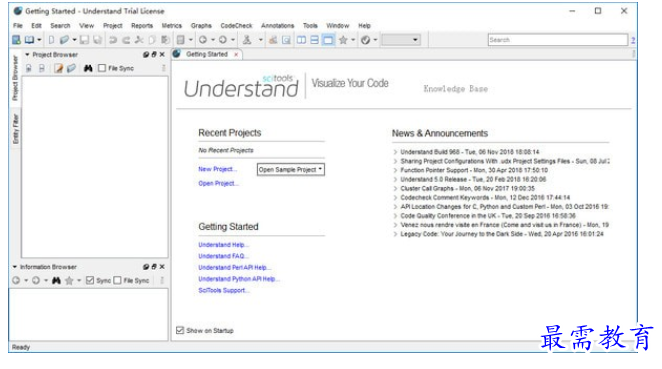Enable File Sync in Information Browser

pos(117,280)
